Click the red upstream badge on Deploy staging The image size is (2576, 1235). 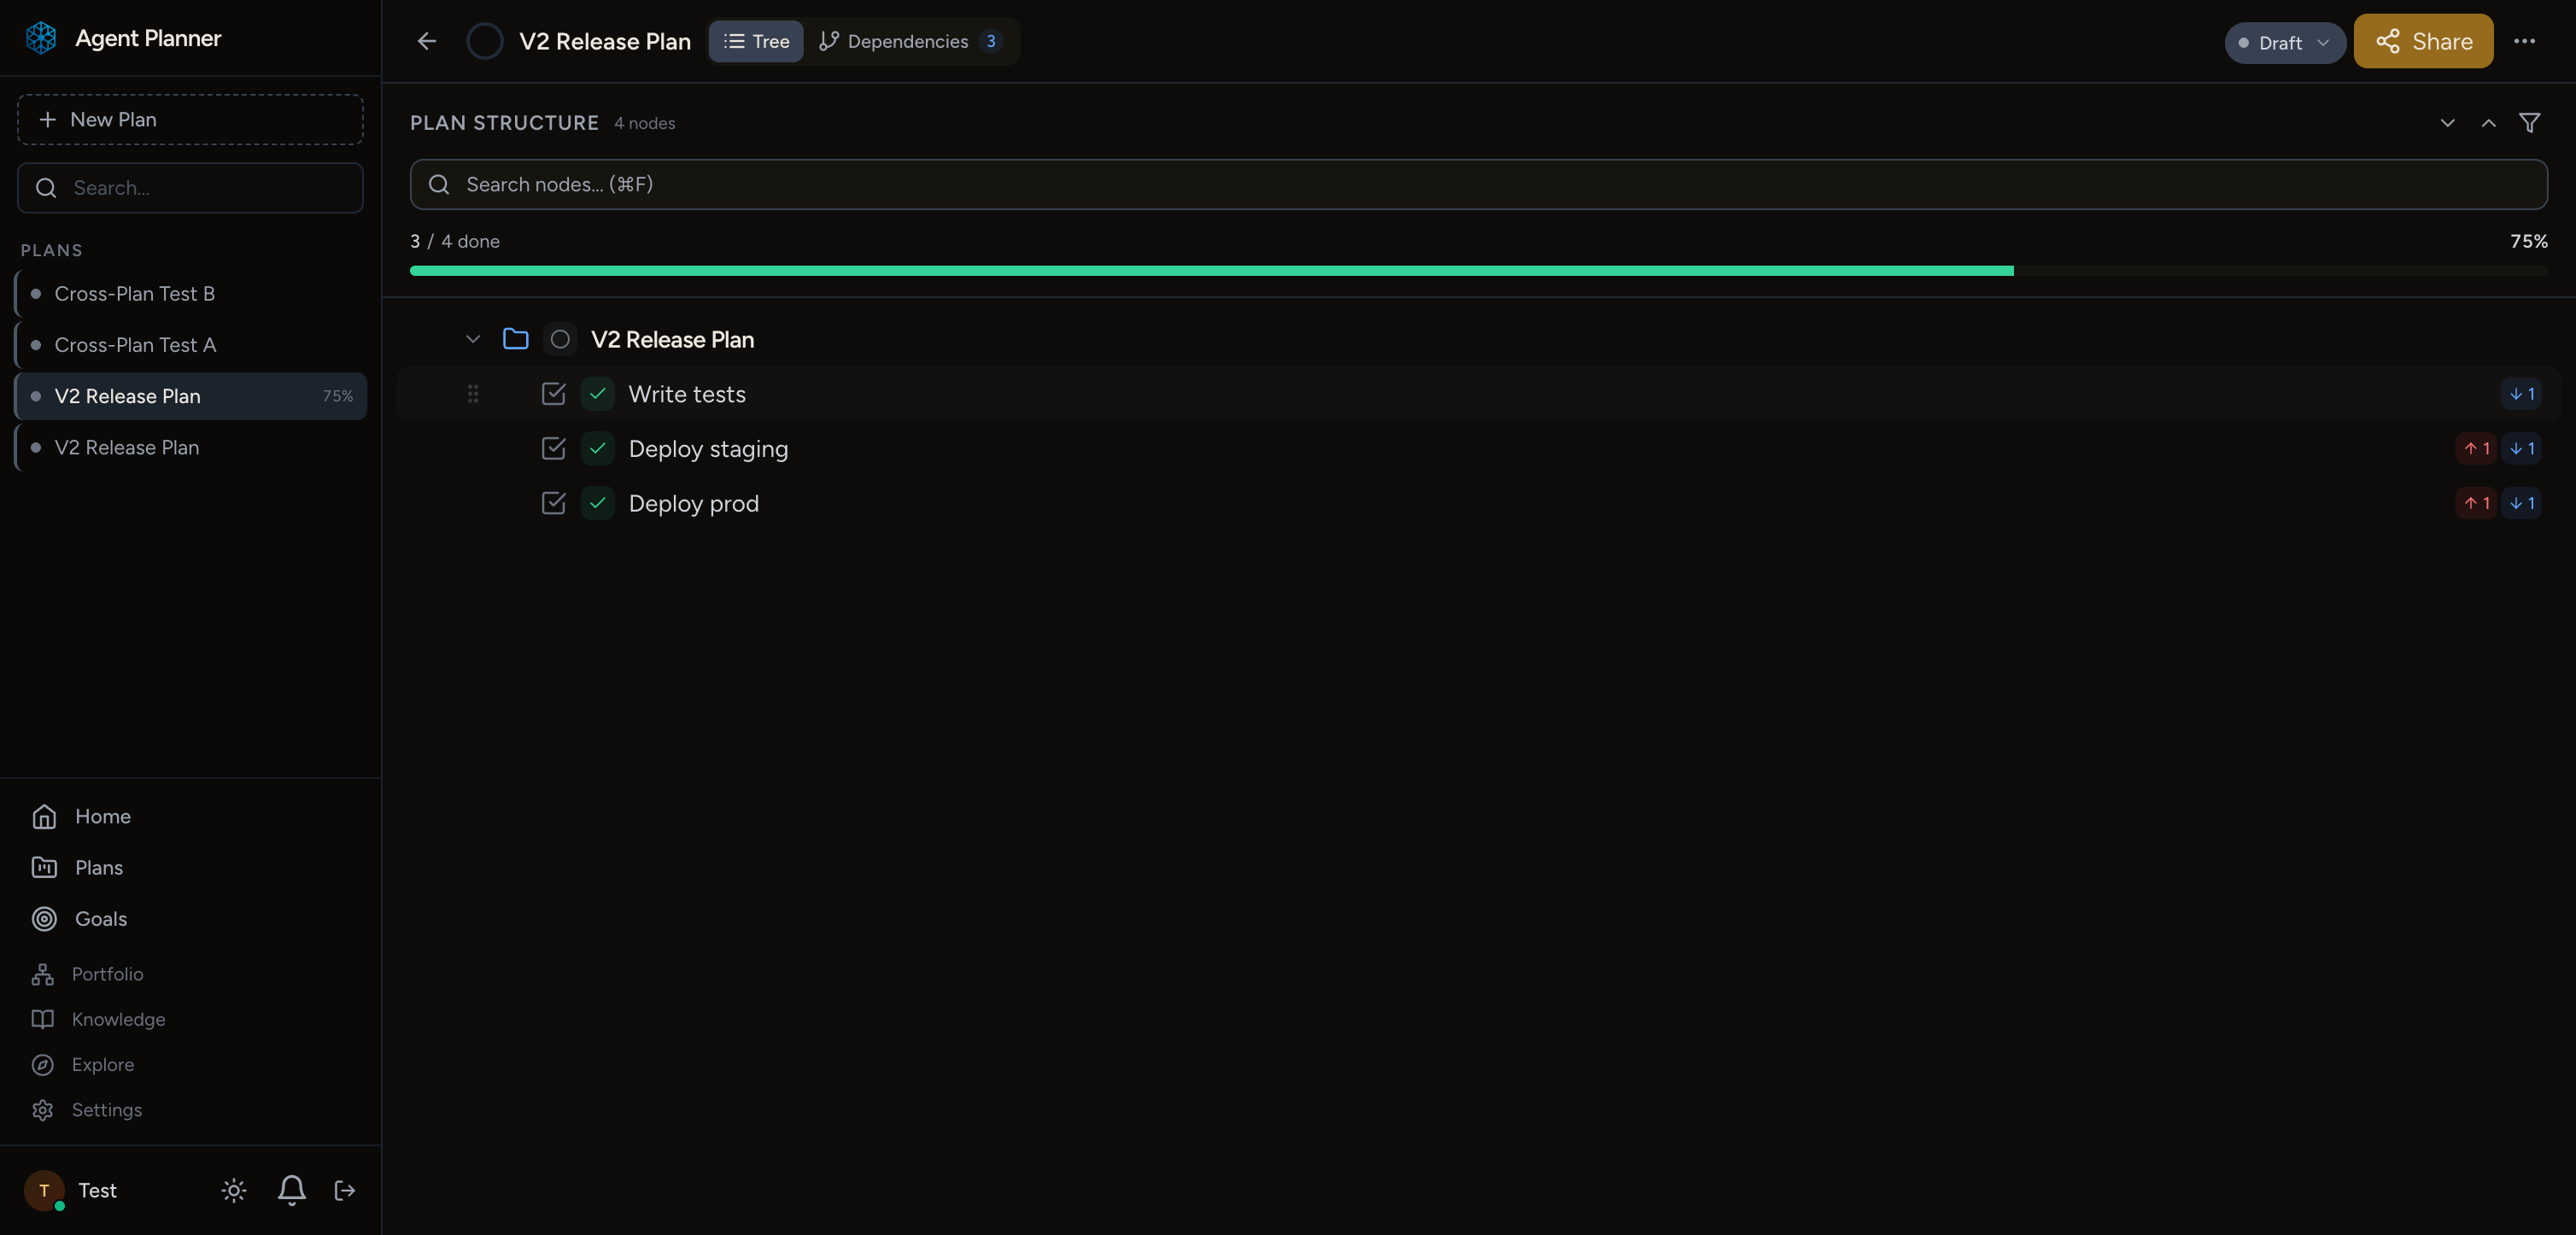(x=2476, y=449)
